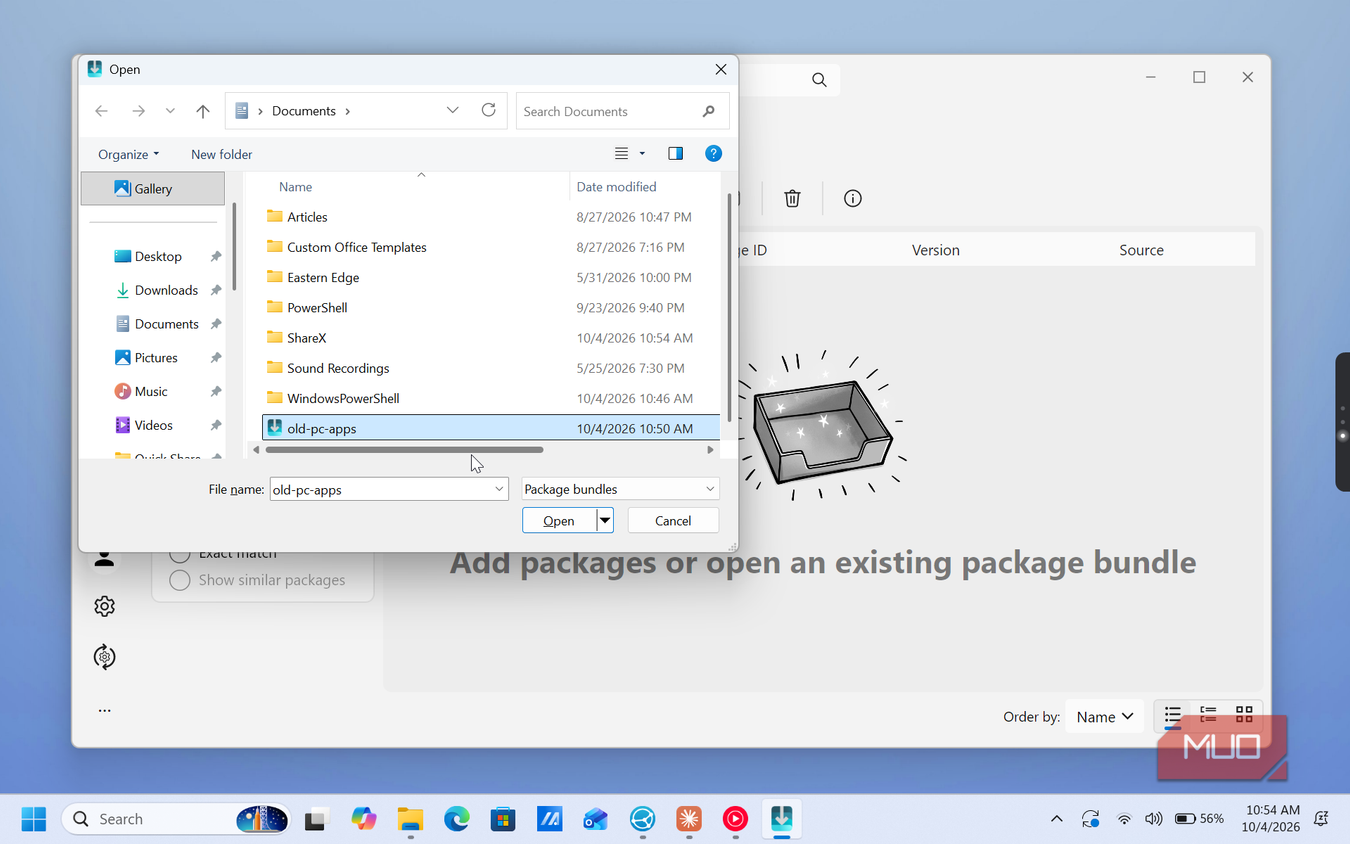This screenshot has width=1350, height=844.
Task: Open settings gear in UniGetUI sidebar
Action: pyautogui.click(x=104, y=606)
